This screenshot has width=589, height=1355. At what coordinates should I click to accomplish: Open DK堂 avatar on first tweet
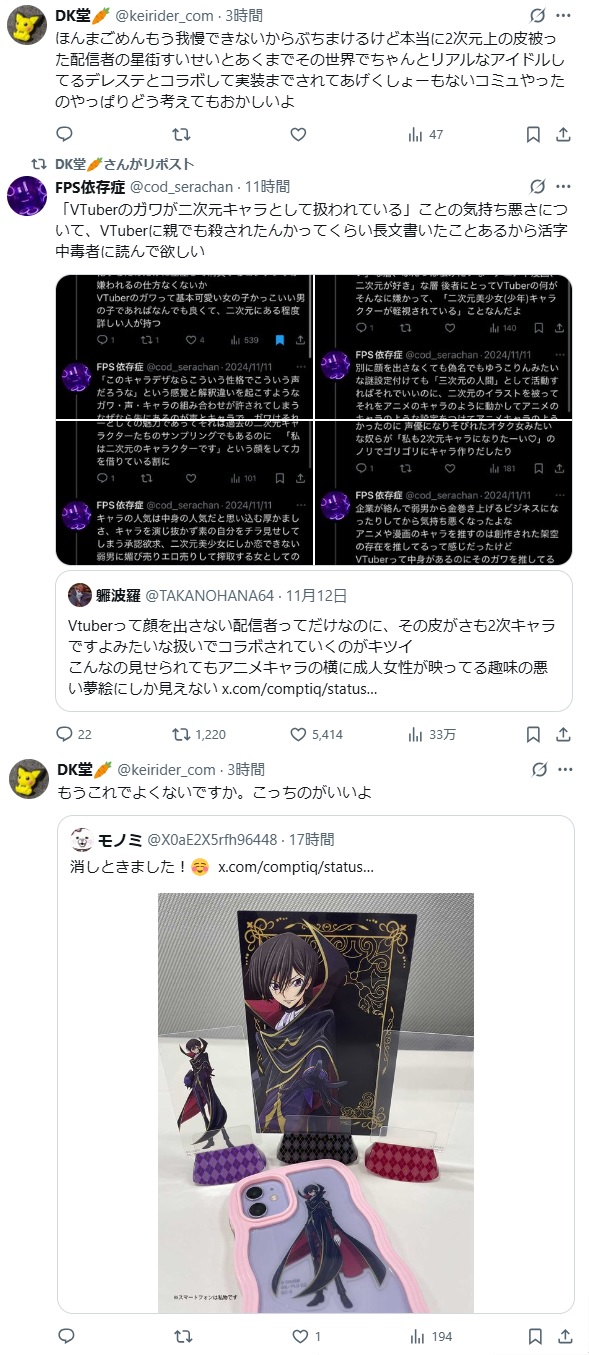point(28,25)
